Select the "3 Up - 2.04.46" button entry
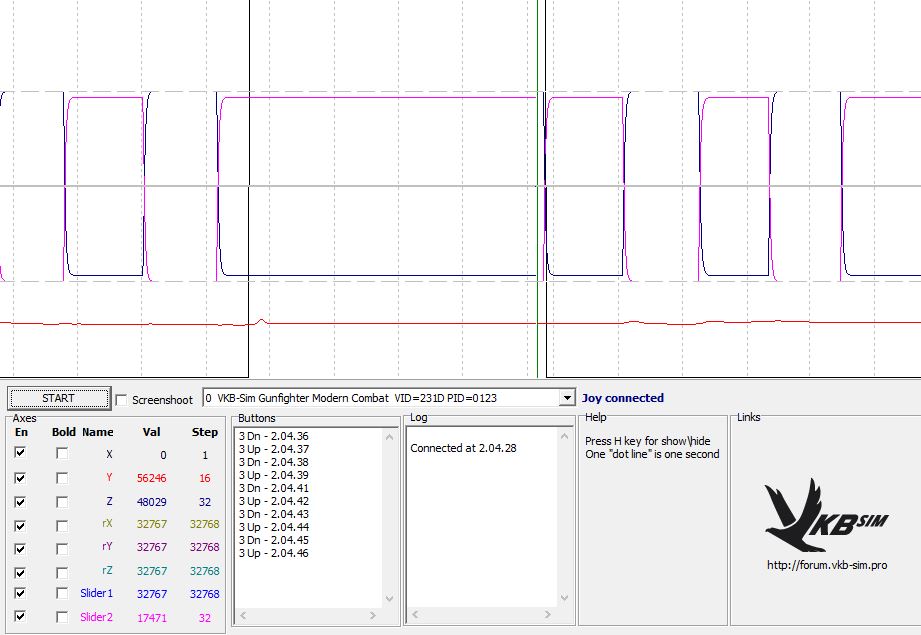The image size is (921, 635). pos(273,553)
